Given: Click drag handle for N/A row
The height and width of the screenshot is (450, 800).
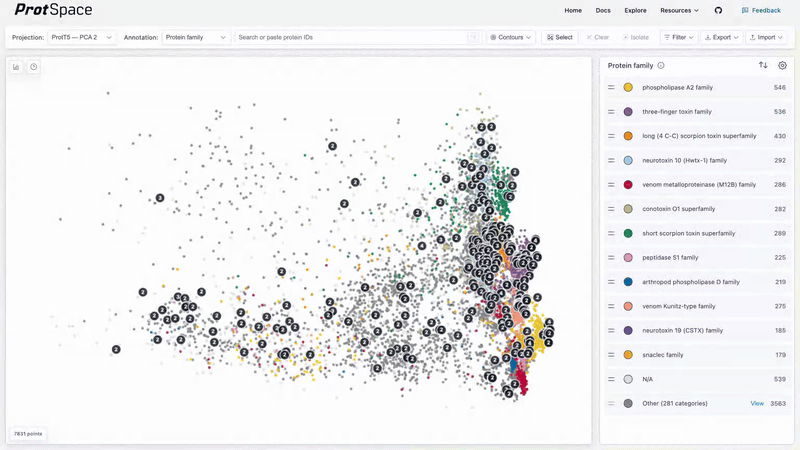Looking at the screenshot, I should tap(611, 379).
